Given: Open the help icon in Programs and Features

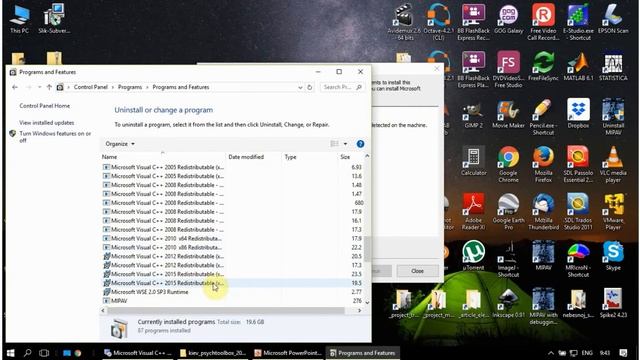Looking at the screenshot, I should point(360,144).
